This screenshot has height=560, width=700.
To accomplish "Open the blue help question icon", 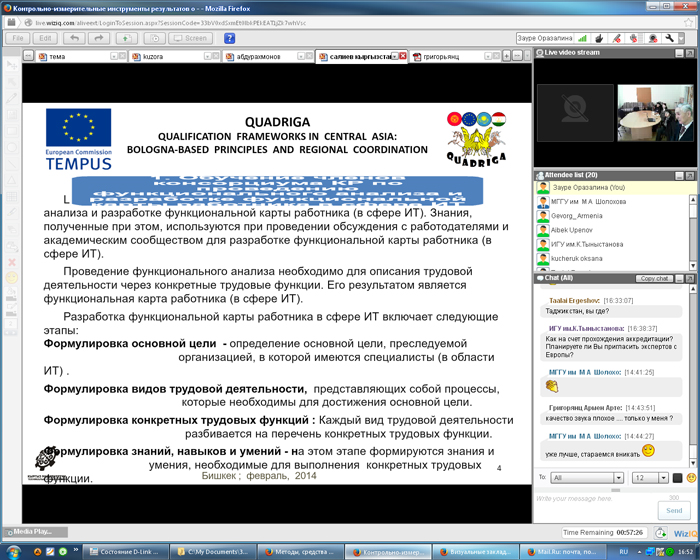I will [x=229, y=38].
